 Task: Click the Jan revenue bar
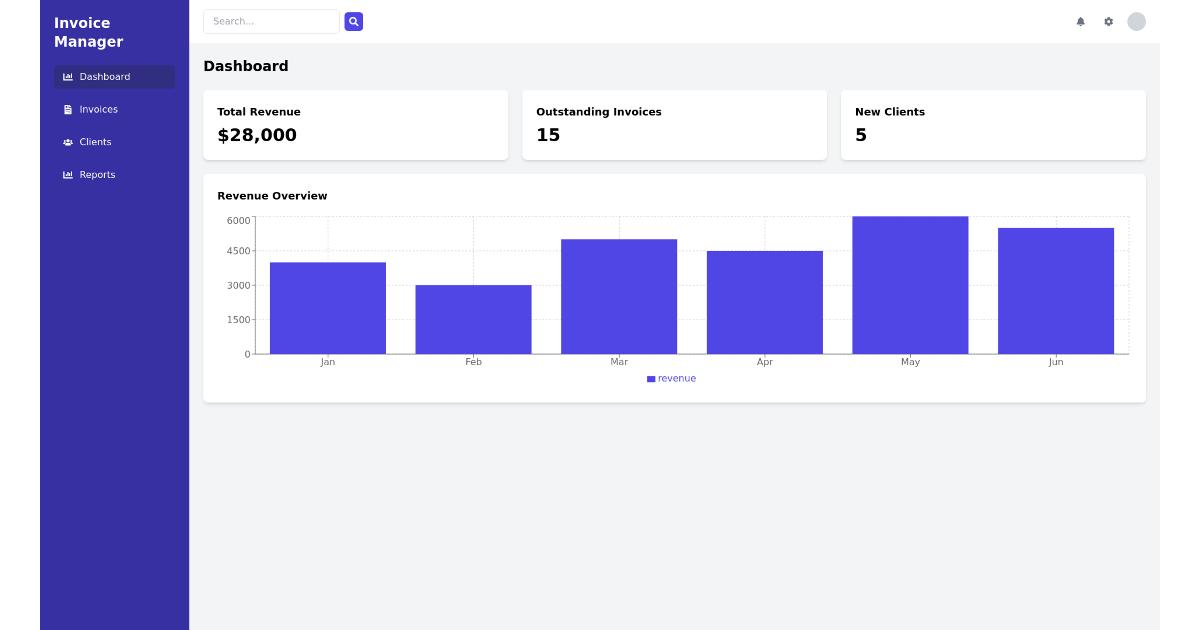pyautogui.click(x=328, y=308)
